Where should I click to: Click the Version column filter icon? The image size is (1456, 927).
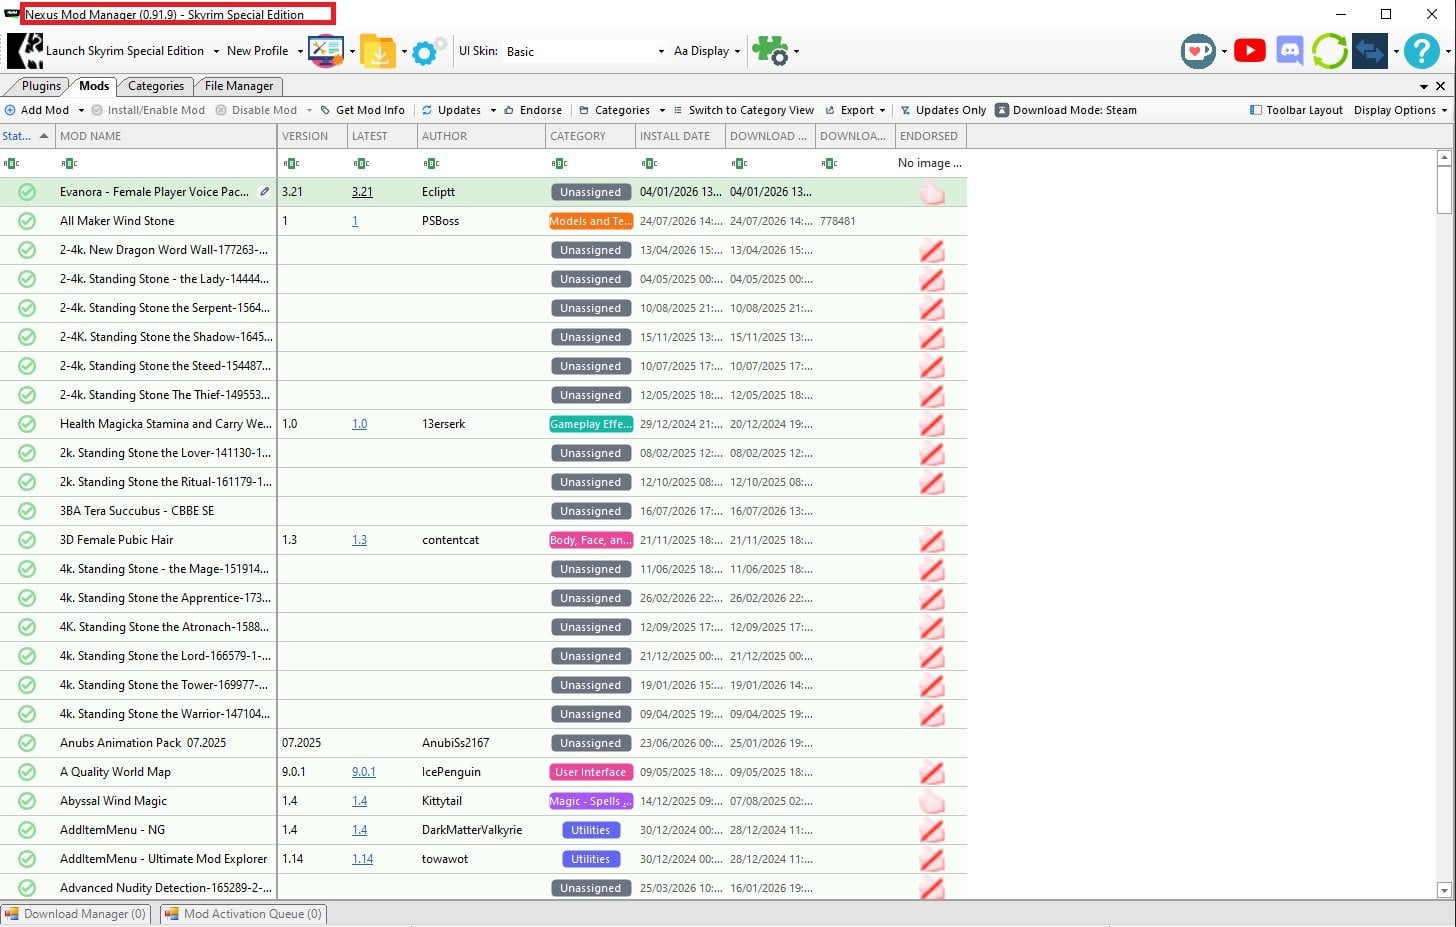[x=291, y=163]
